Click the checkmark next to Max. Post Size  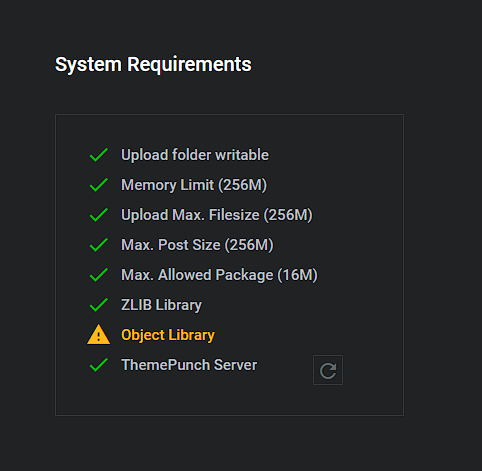99,245
